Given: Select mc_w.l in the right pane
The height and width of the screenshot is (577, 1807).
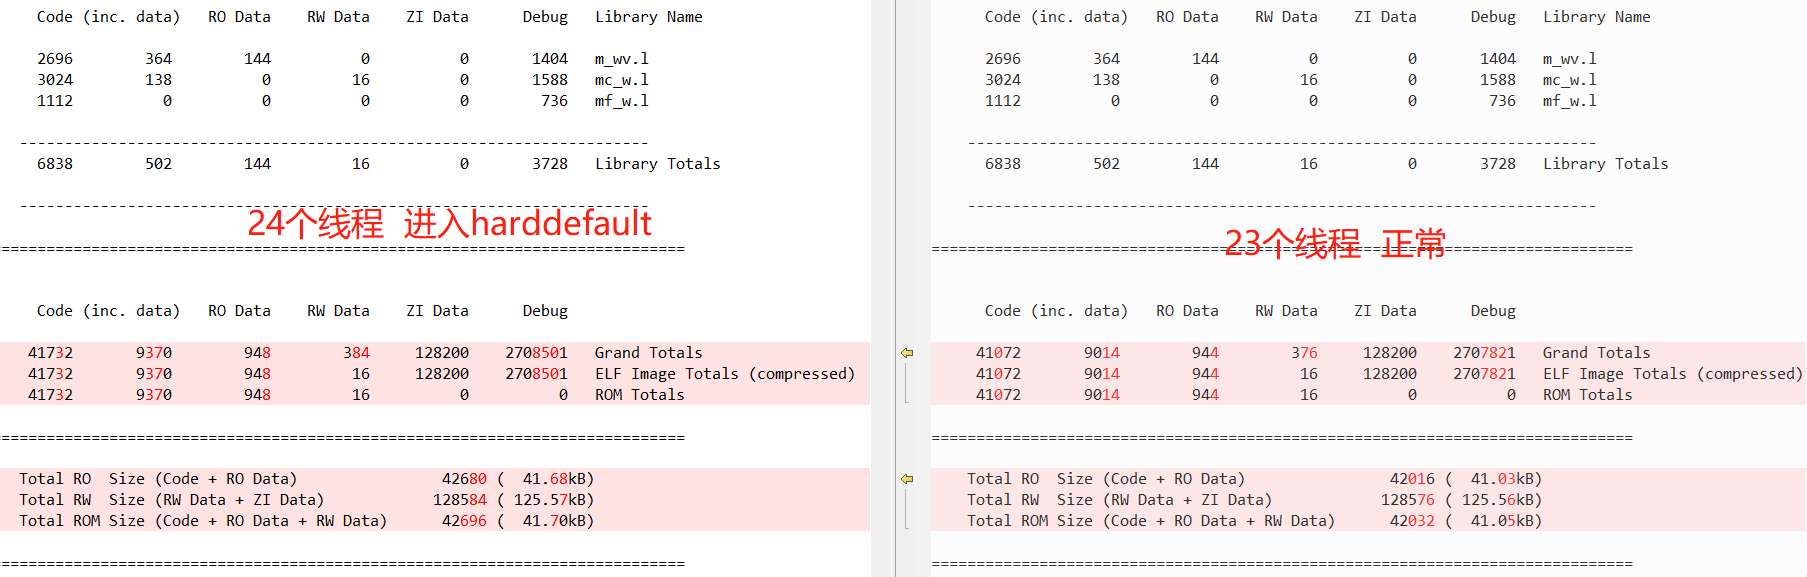Looking at the screenshot, I should (x=1569, y=80).
